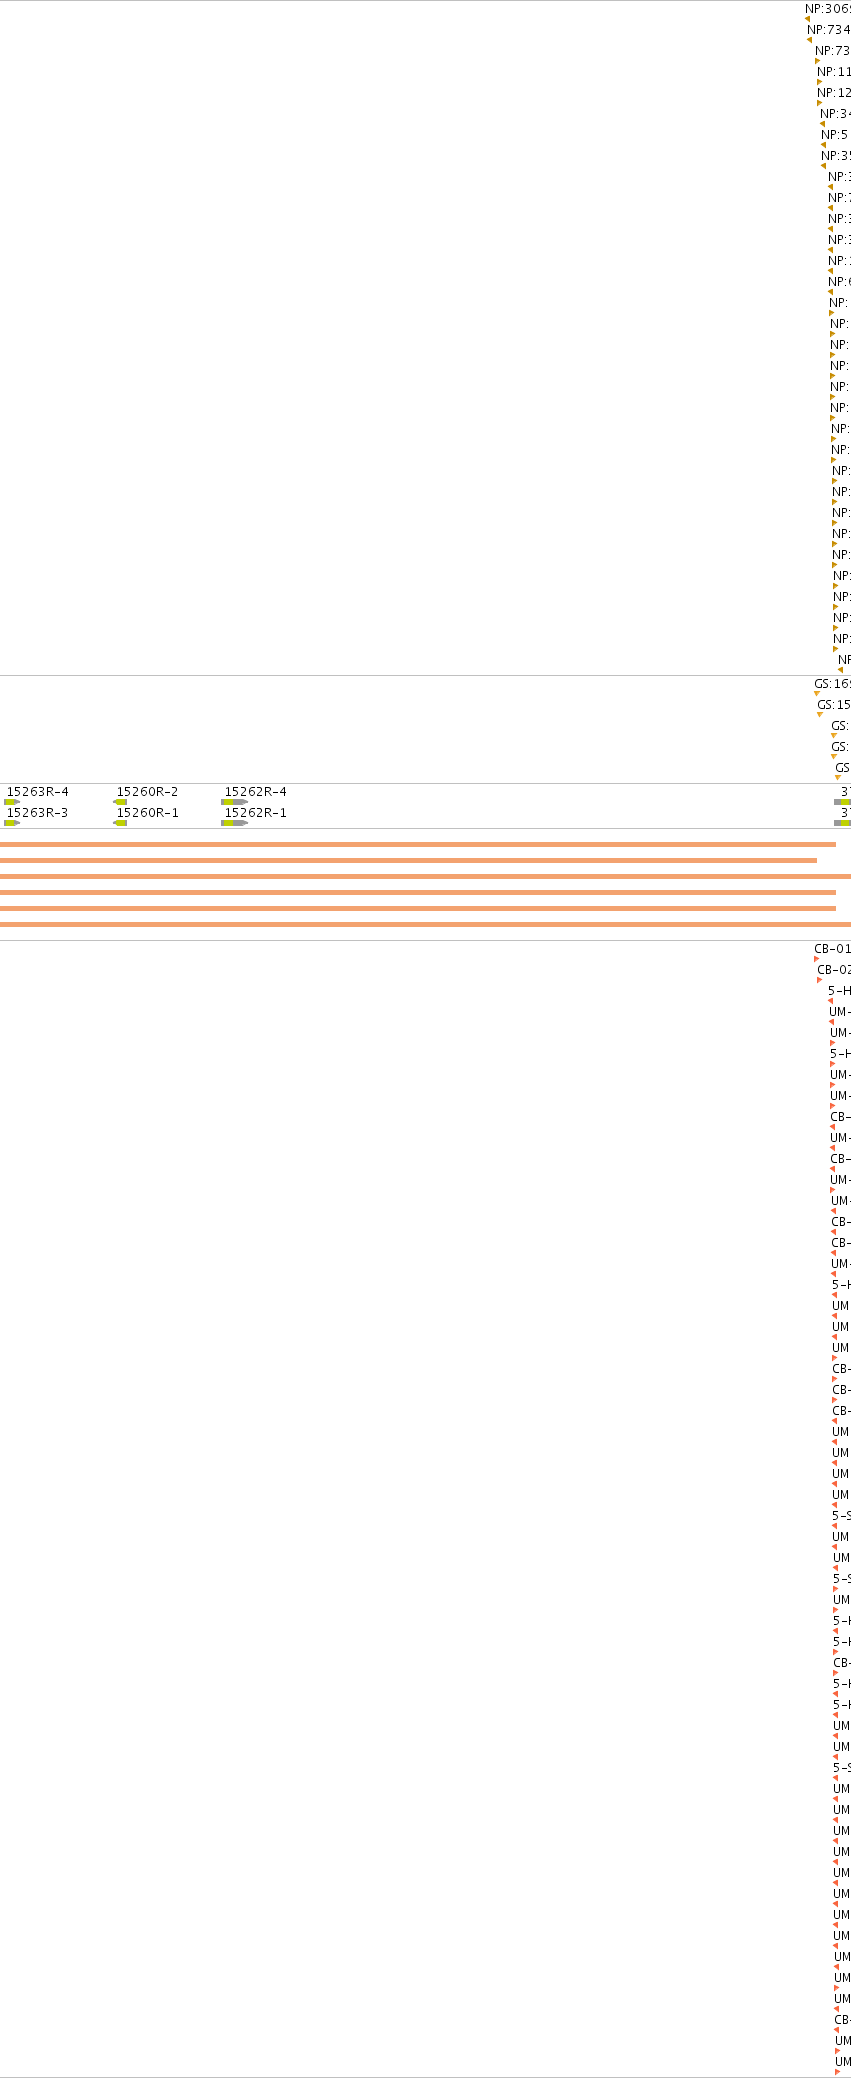
Task: Select the shortest orange span bar
Action: 408,860
